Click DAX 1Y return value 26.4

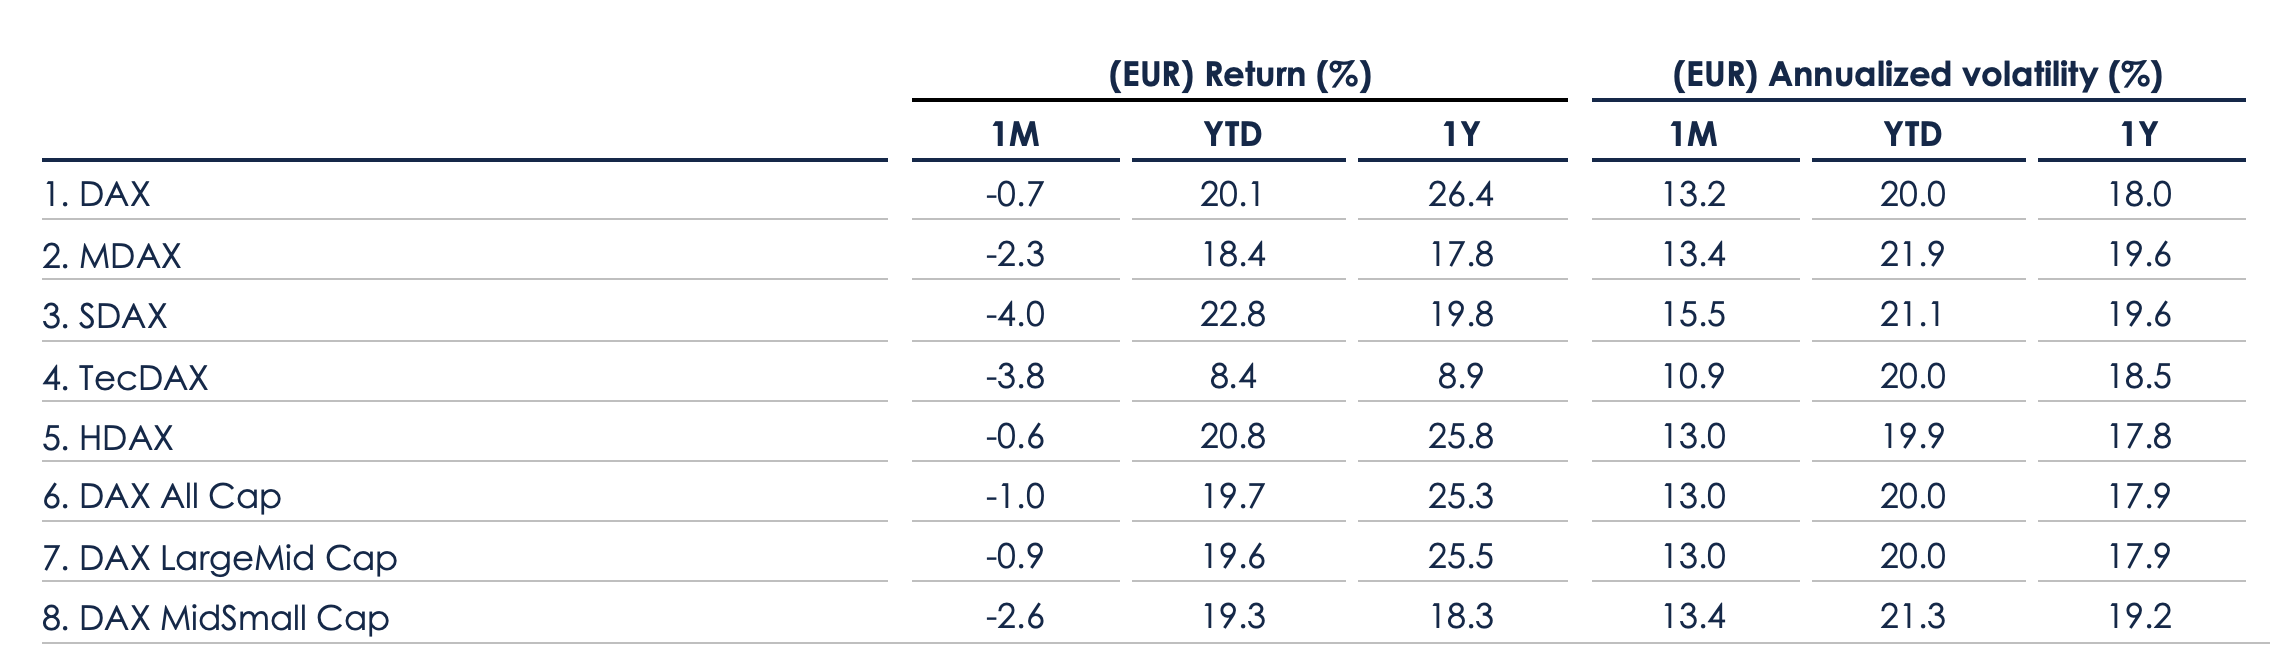pyautogui.click(x=1460, y=194)
